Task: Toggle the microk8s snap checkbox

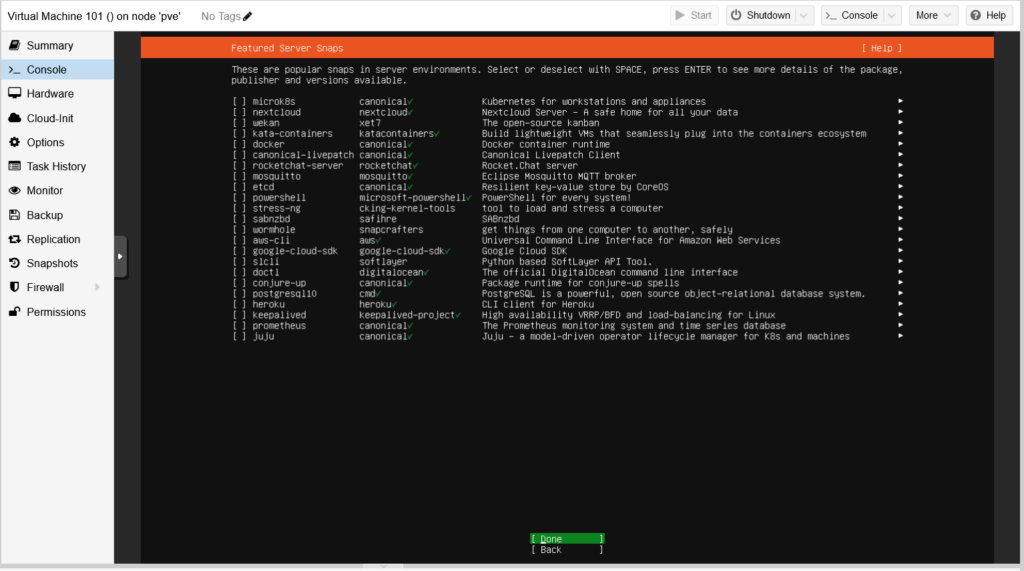Action: tap(239, 102)
